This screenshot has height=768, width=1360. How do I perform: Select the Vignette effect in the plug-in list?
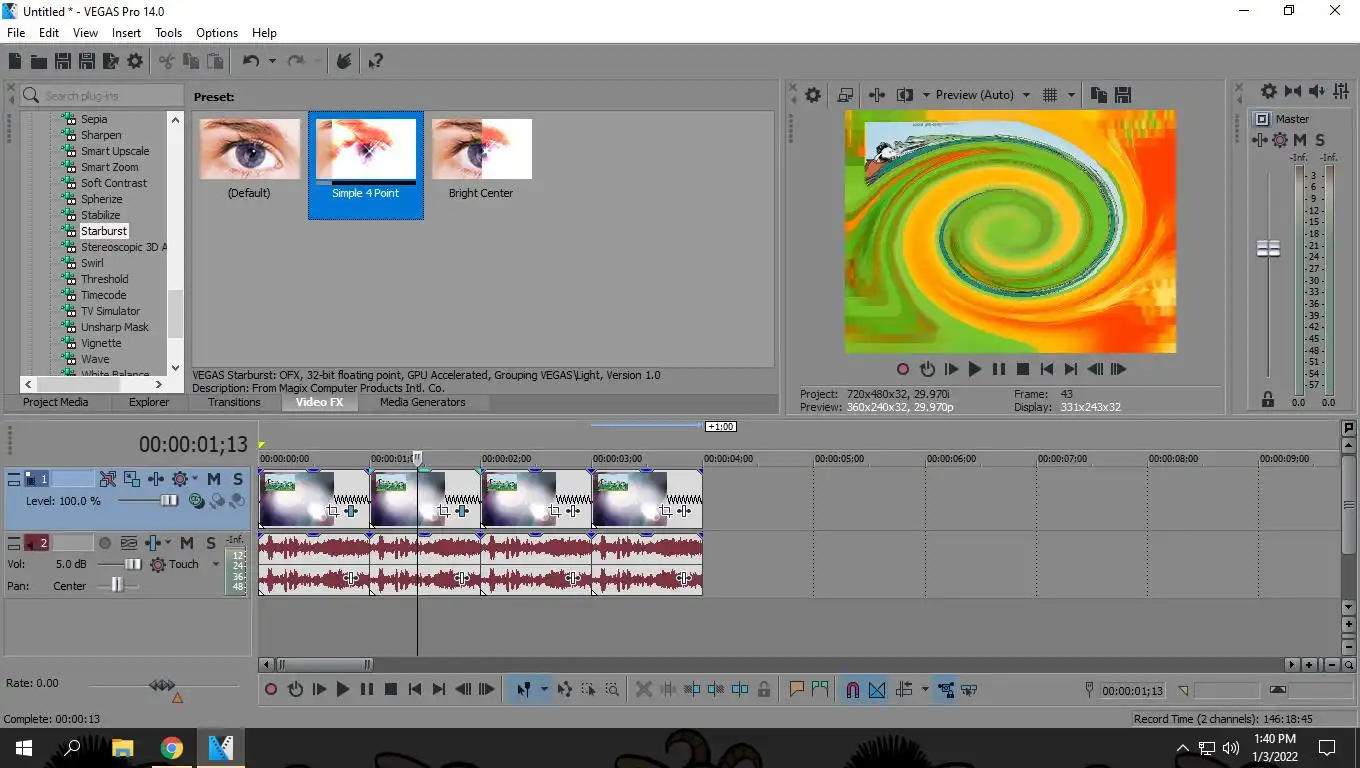(101, 343)
